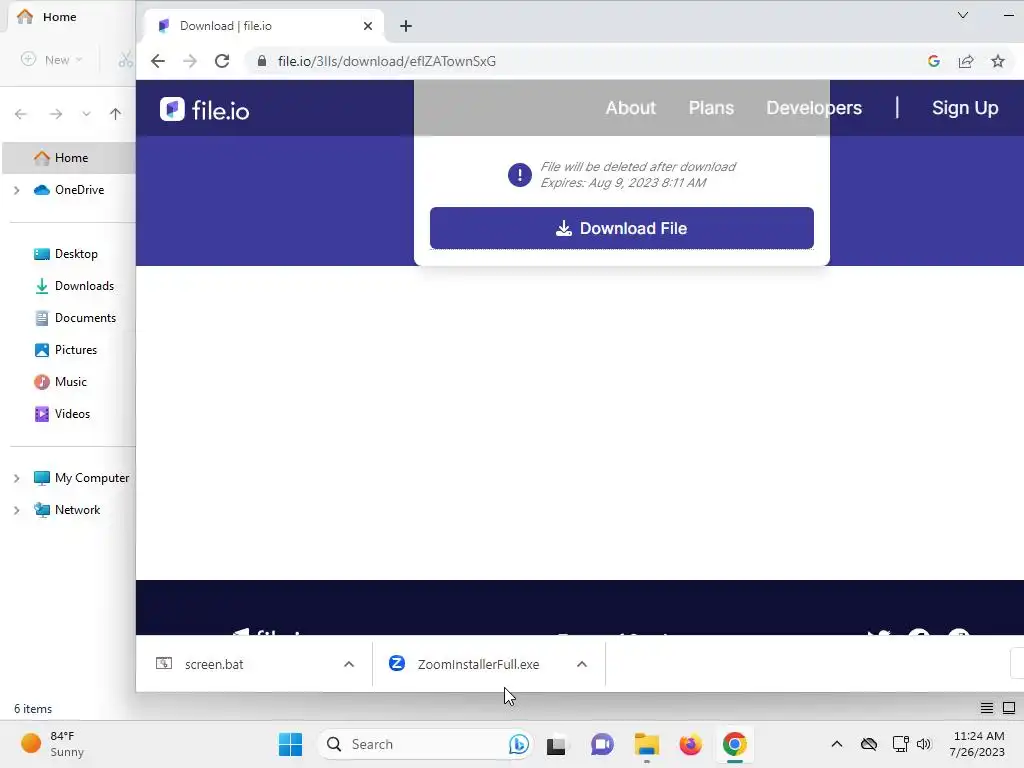Viewport: 1024px width, 768px height.
Task: Click the taskbar Search box
Action: (x=426, y=744)
